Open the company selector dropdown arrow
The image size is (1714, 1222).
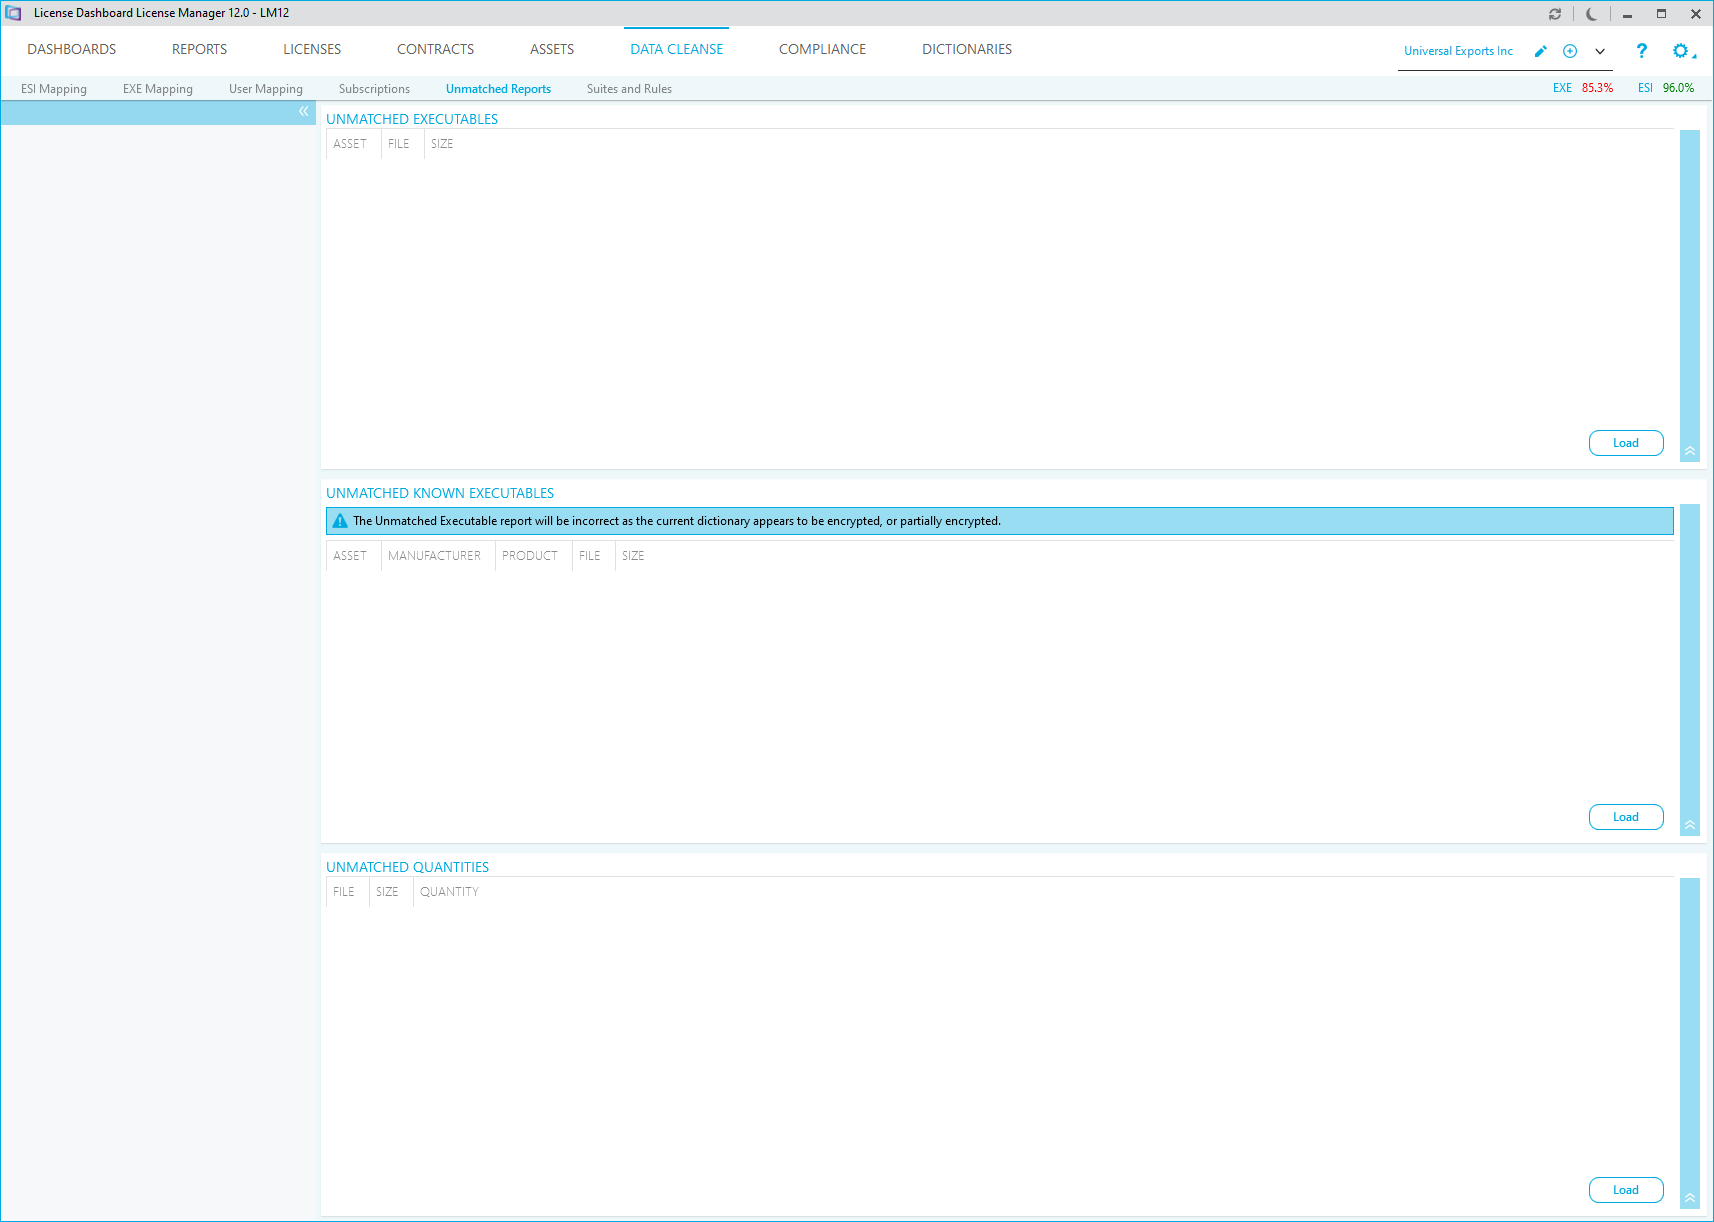(1600, 51)
